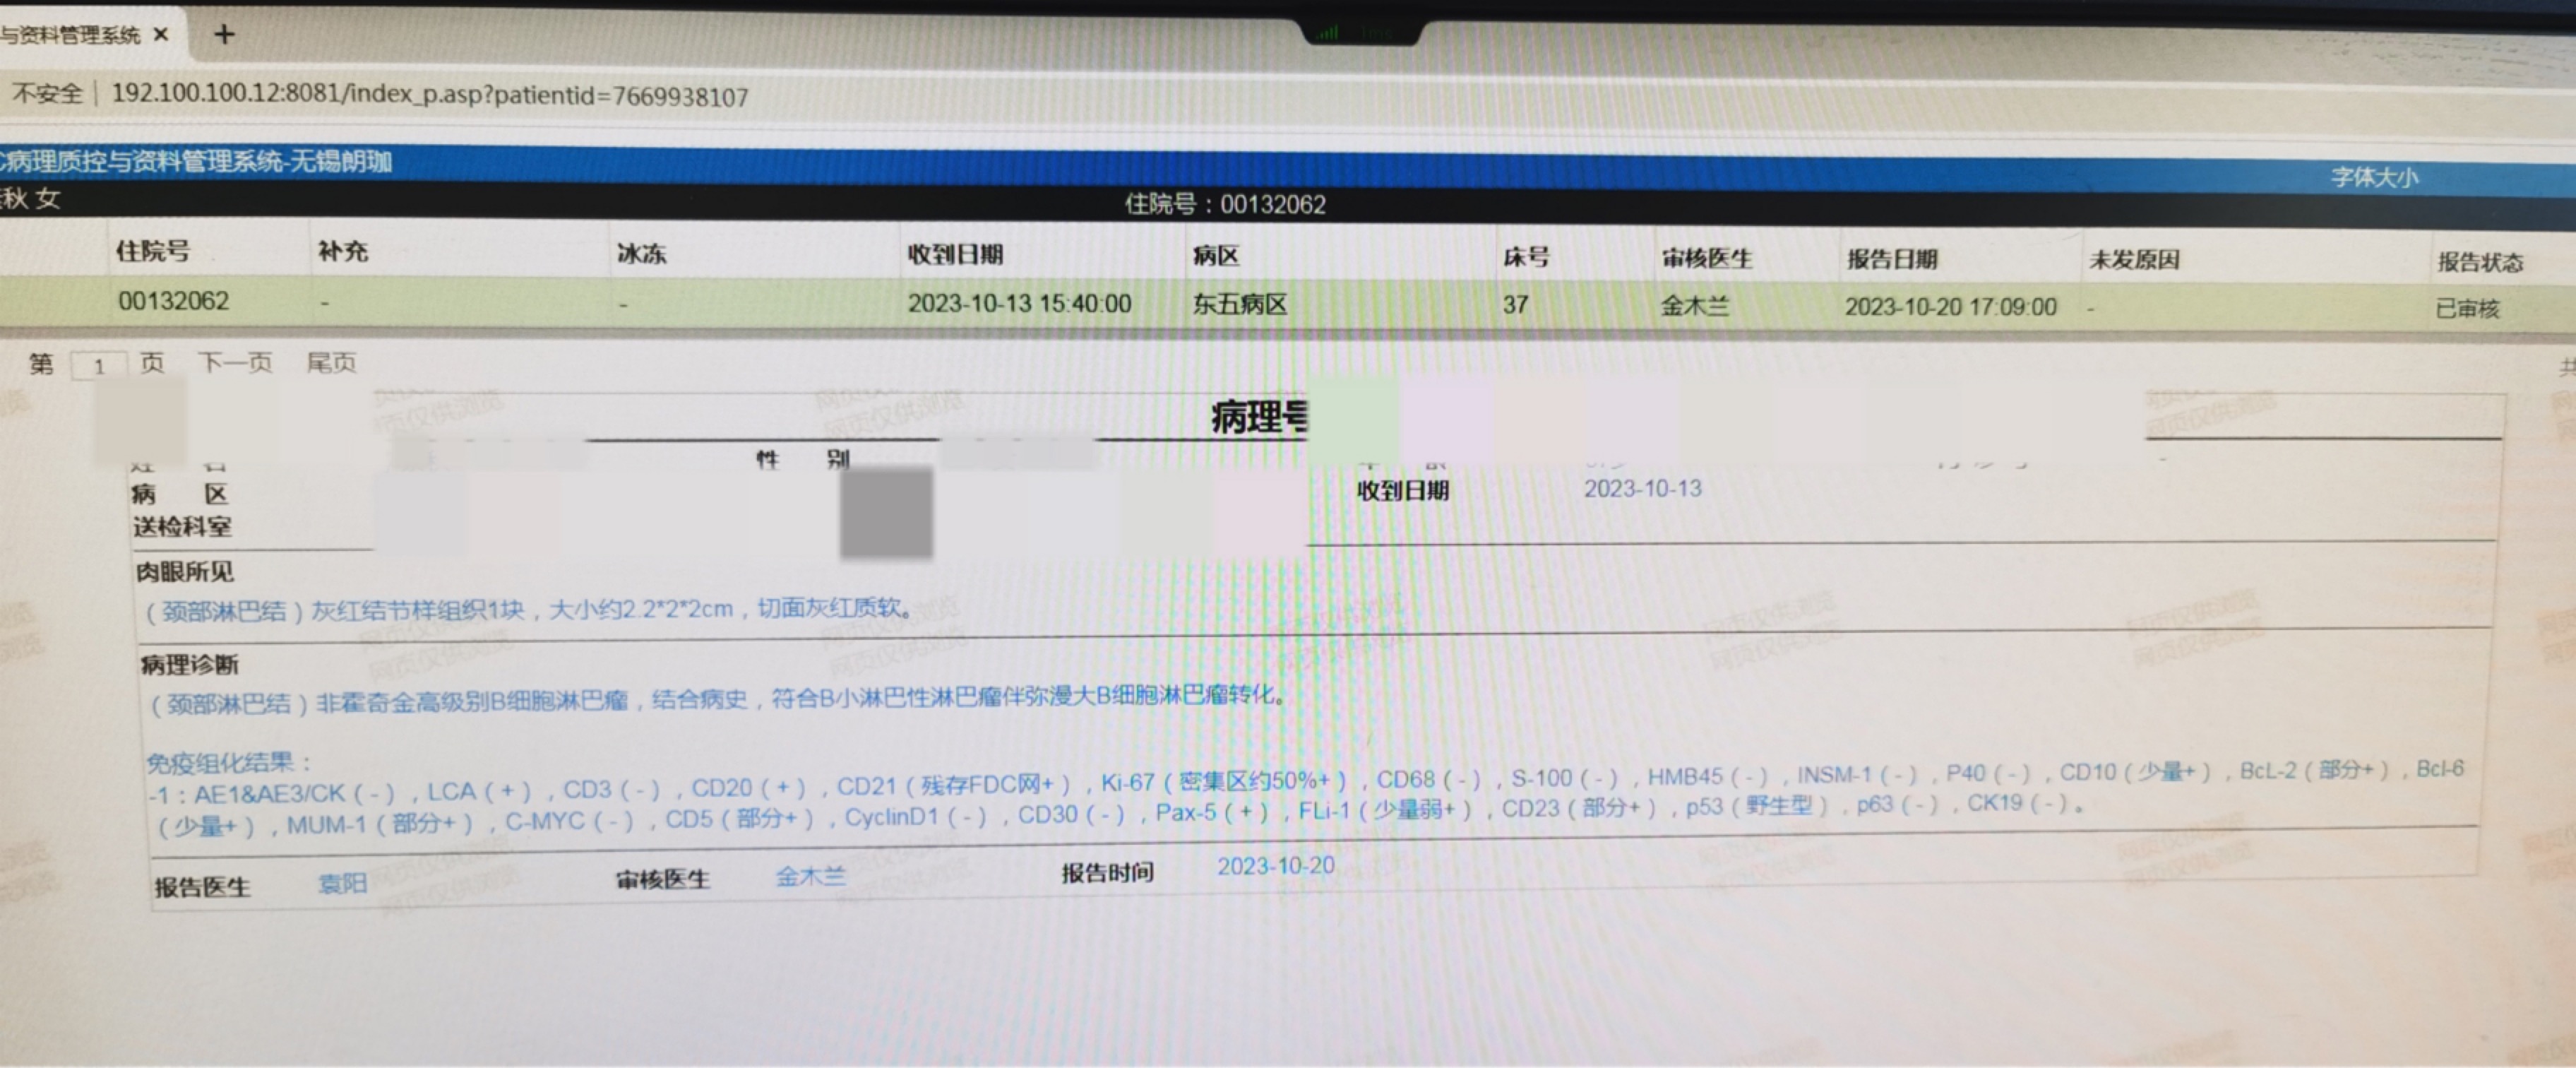Click the 住院号 column header
Screen dimensions: 2576x1068
click(153, 251)
